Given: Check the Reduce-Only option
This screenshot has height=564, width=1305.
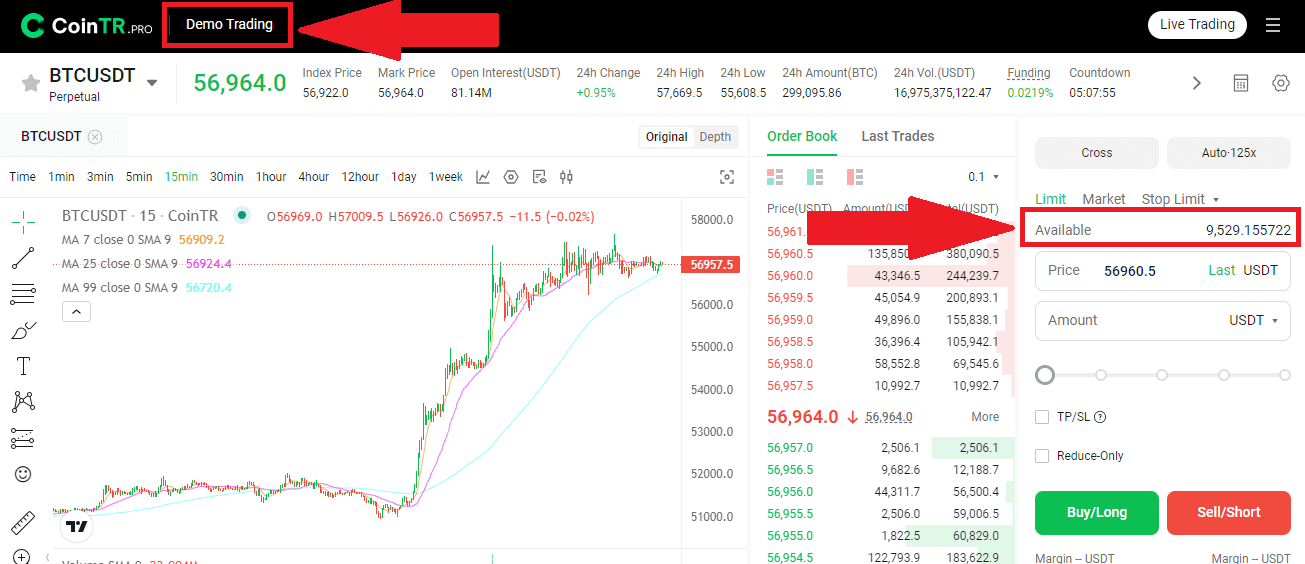Looking at the screenshot, I should pyautogui.click(x=1042, y=456).
